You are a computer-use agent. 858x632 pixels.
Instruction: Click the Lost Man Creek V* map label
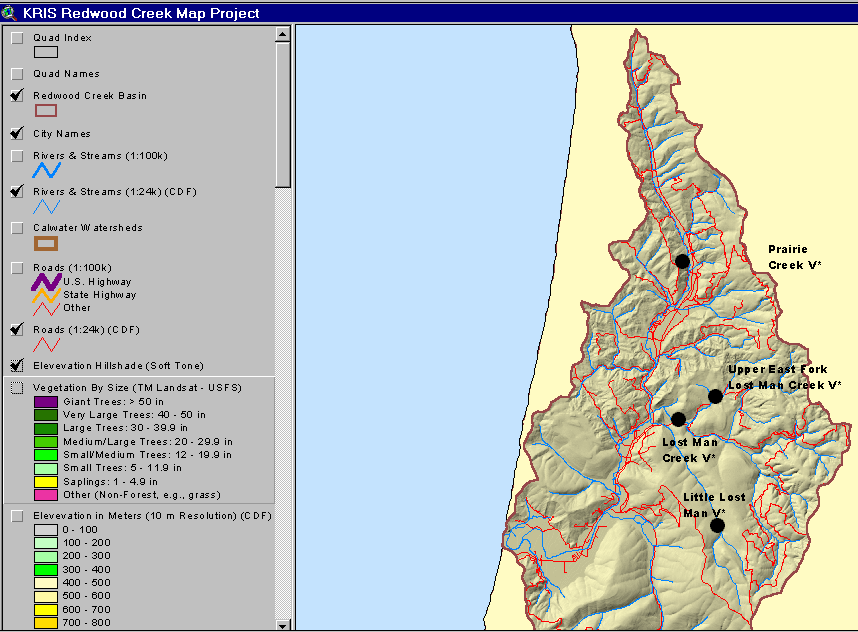(x=689, y=450)
